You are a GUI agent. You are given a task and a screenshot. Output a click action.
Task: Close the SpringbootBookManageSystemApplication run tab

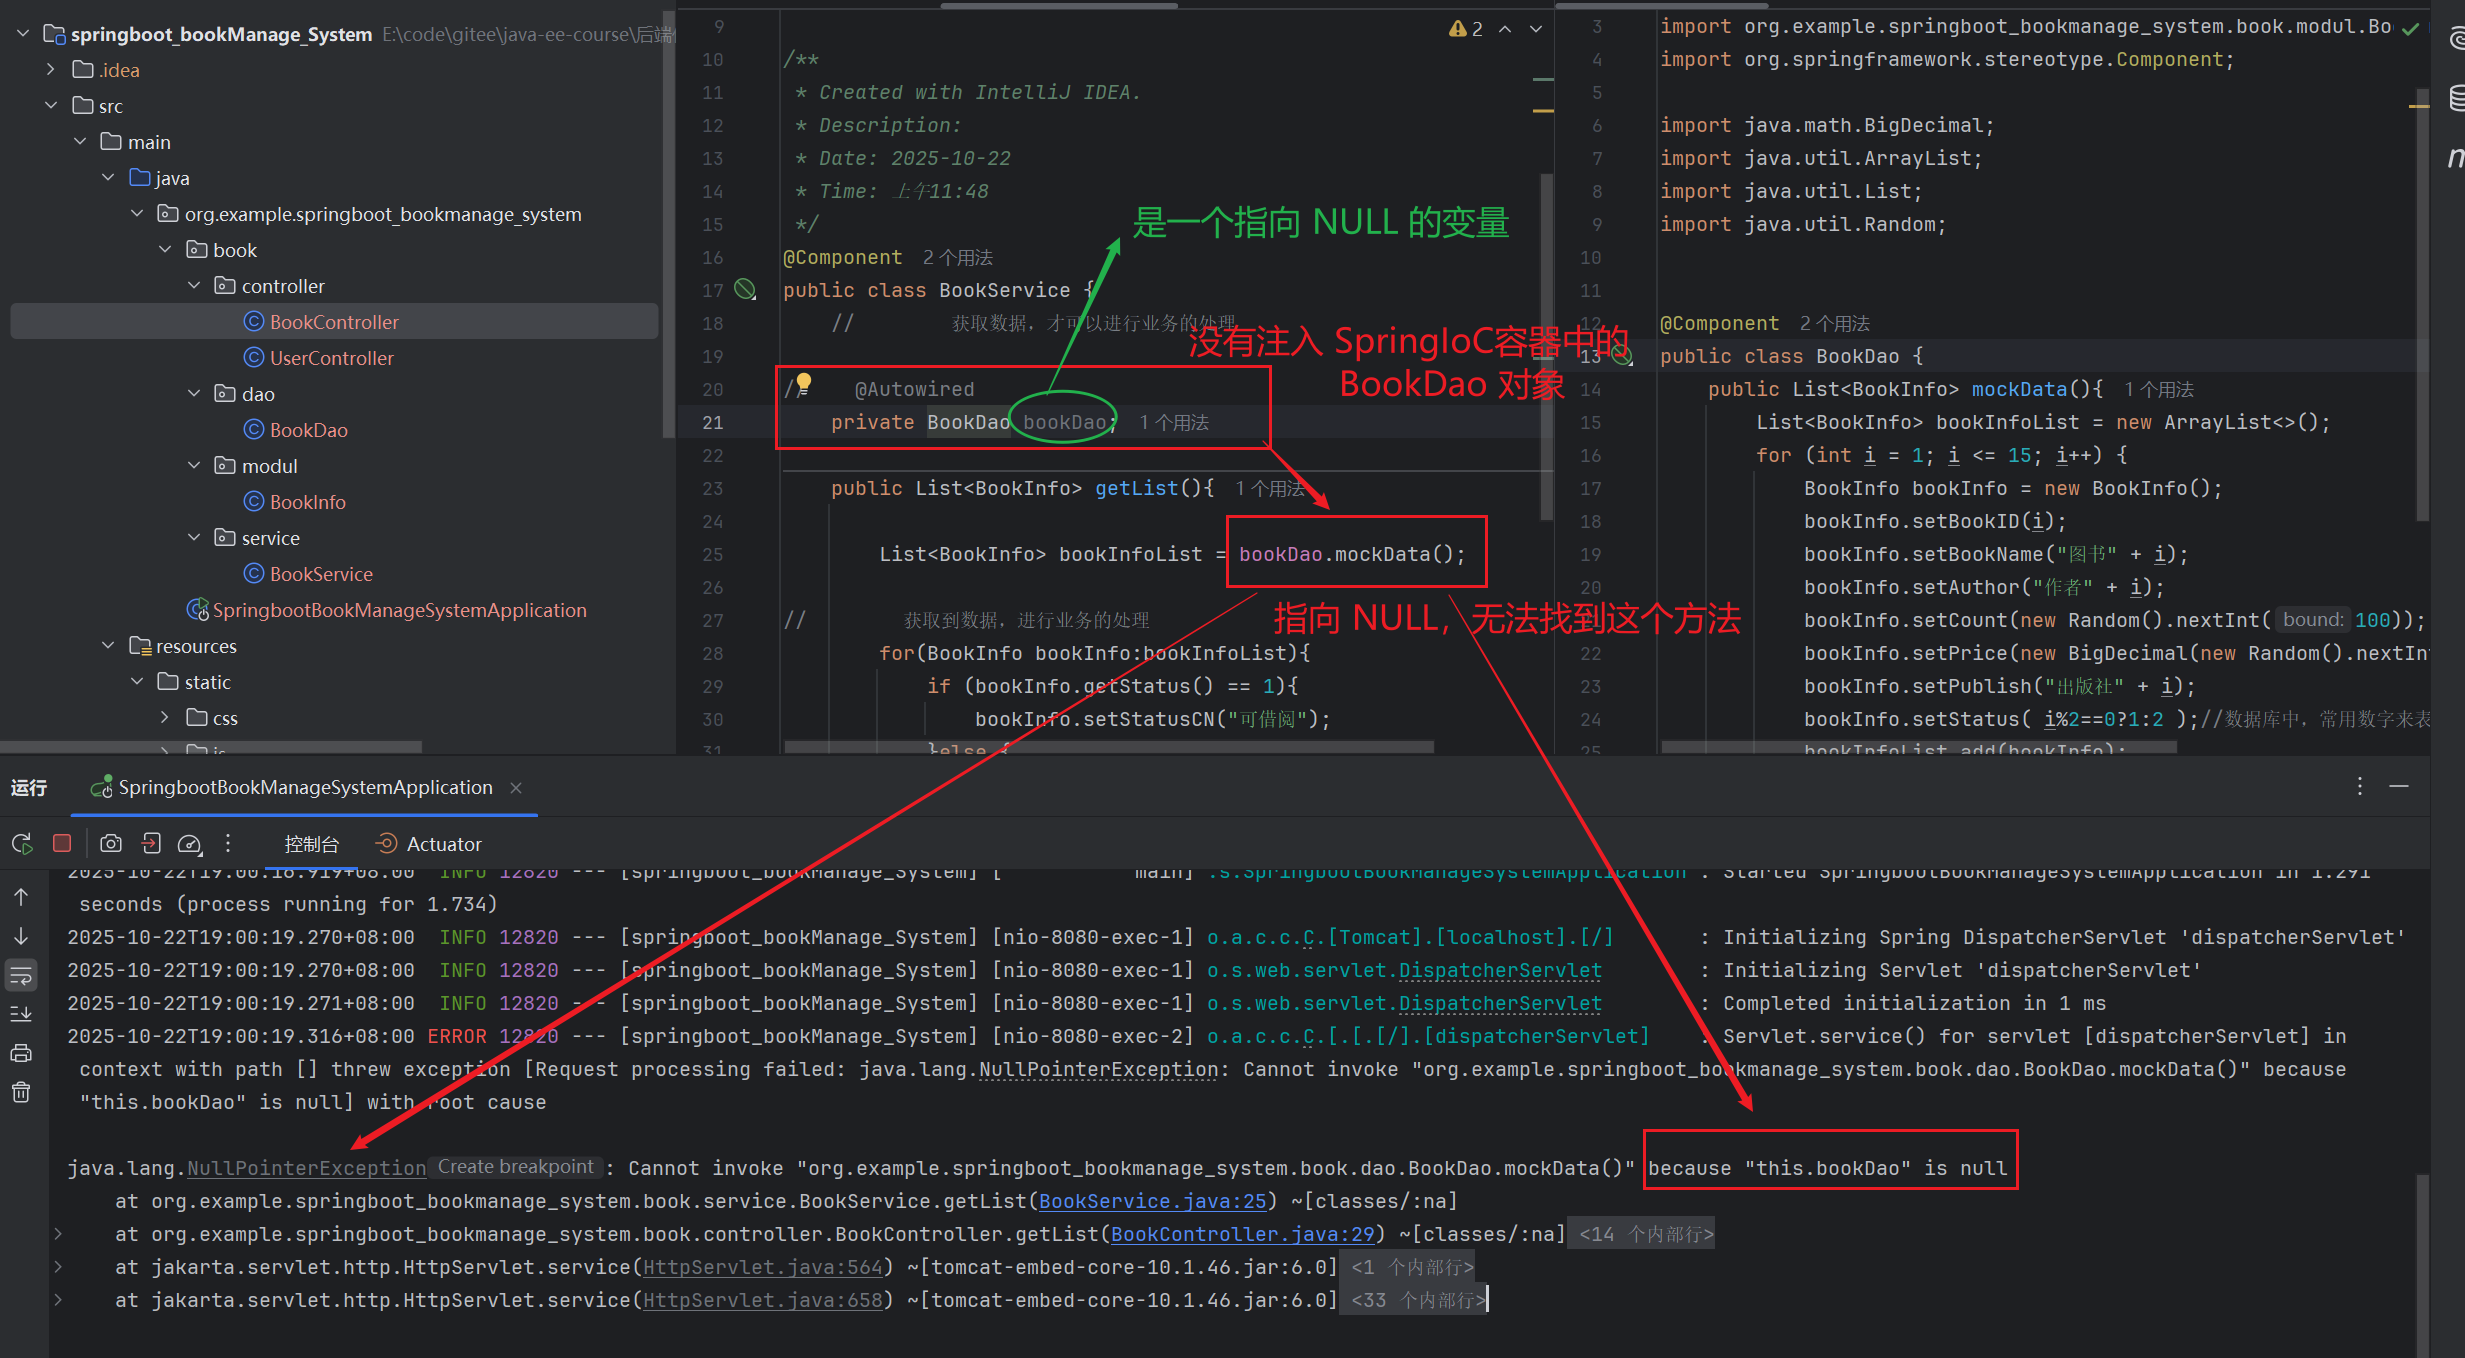tap(516, 788)
